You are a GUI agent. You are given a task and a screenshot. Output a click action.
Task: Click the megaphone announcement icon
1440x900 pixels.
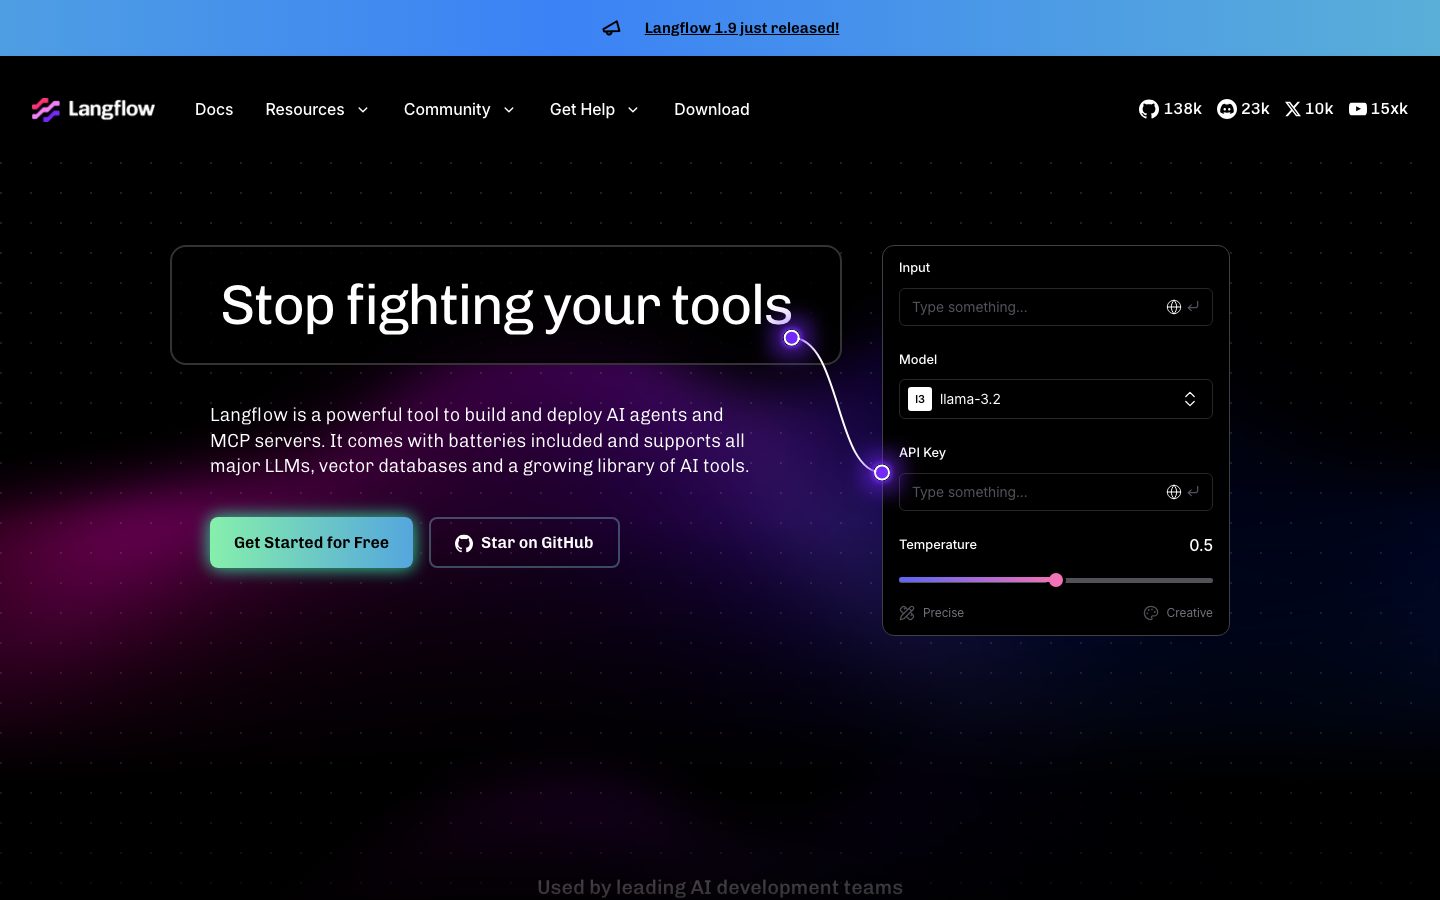point(611,28)
